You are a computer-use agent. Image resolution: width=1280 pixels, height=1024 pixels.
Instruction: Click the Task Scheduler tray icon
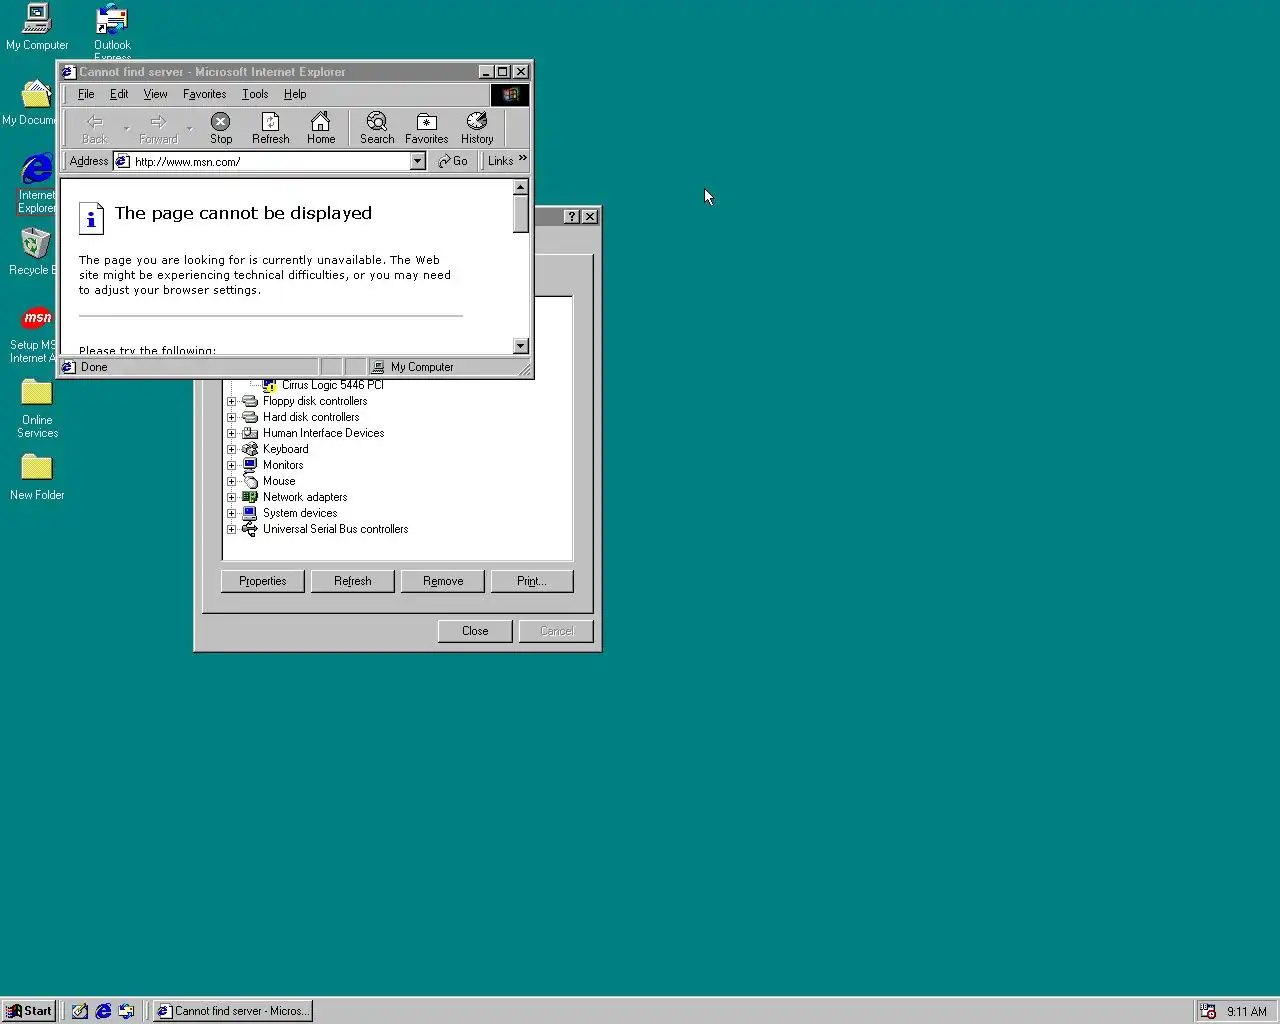1208,1011
